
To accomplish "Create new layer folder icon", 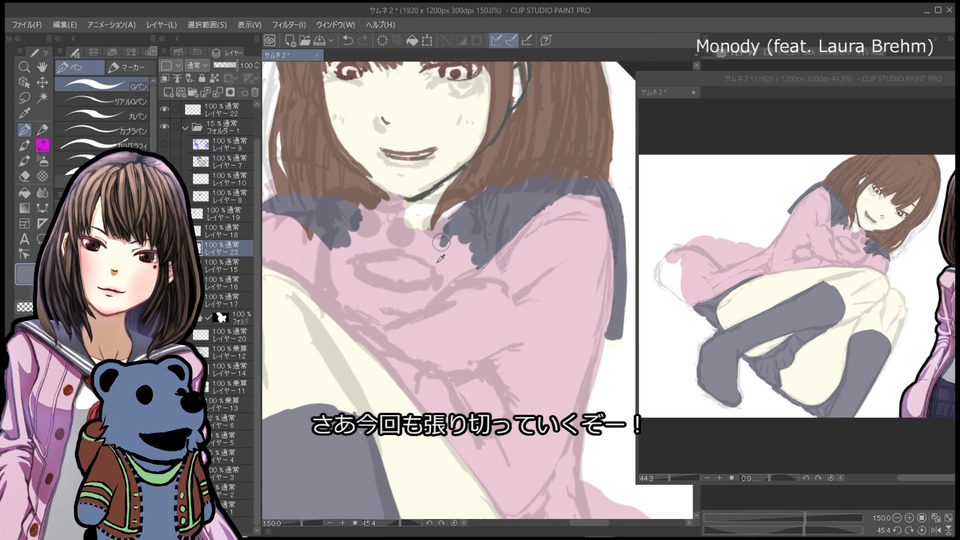I will pos(193,92).
